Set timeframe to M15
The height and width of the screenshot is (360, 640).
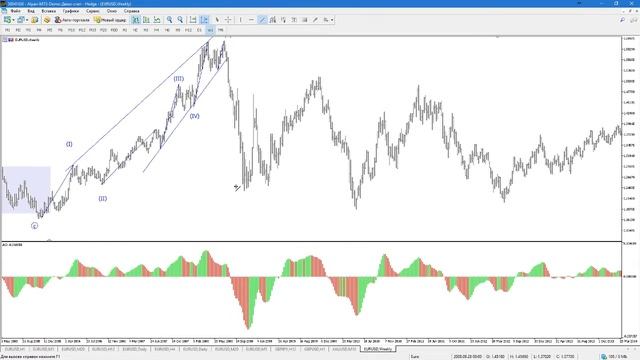(92, 30)
